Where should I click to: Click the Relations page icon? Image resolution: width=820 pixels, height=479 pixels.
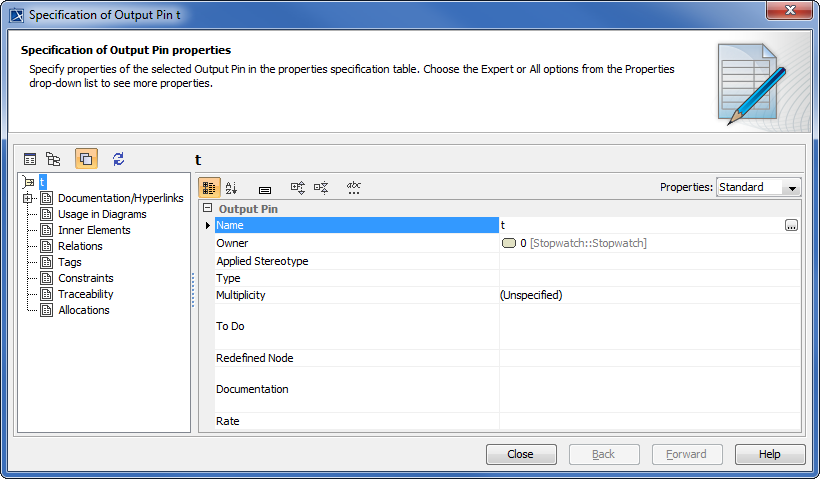47,246
